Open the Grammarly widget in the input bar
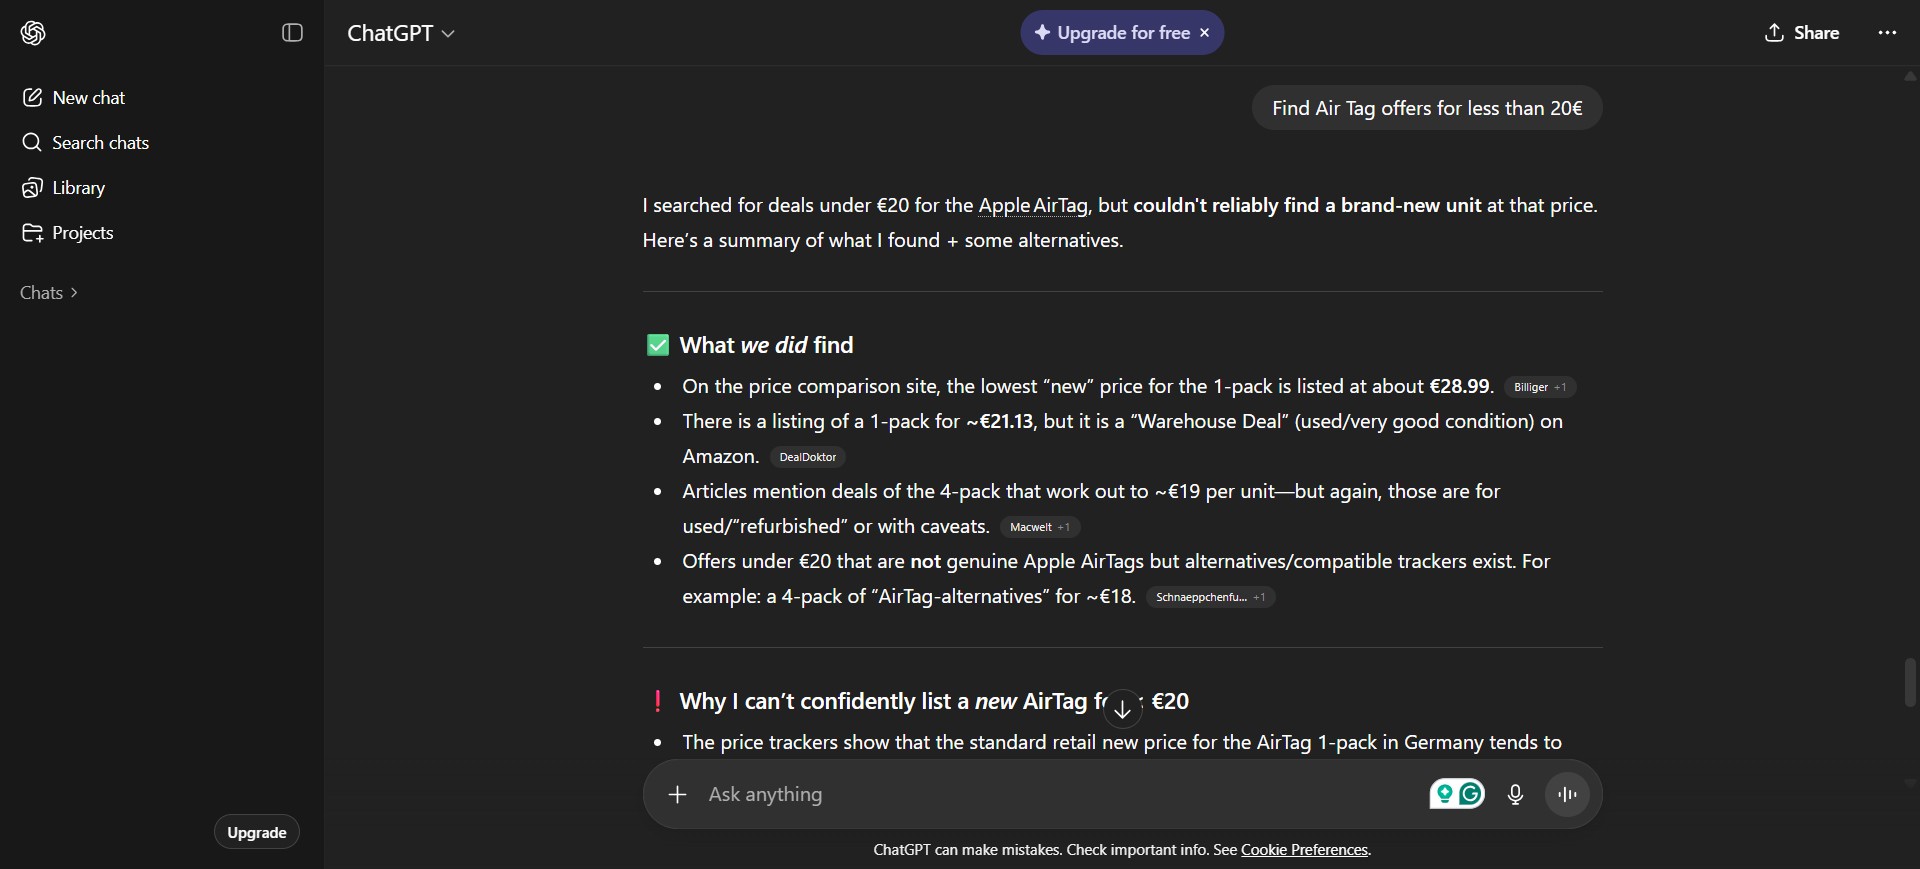The width and height of the screenshot is (1920, 869). 1457,794
